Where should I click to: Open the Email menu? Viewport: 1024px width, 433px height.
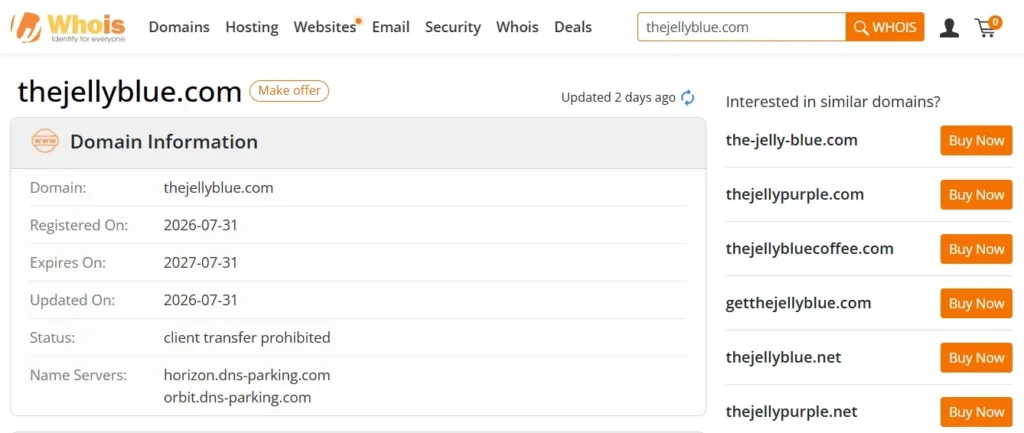(391, 27)
